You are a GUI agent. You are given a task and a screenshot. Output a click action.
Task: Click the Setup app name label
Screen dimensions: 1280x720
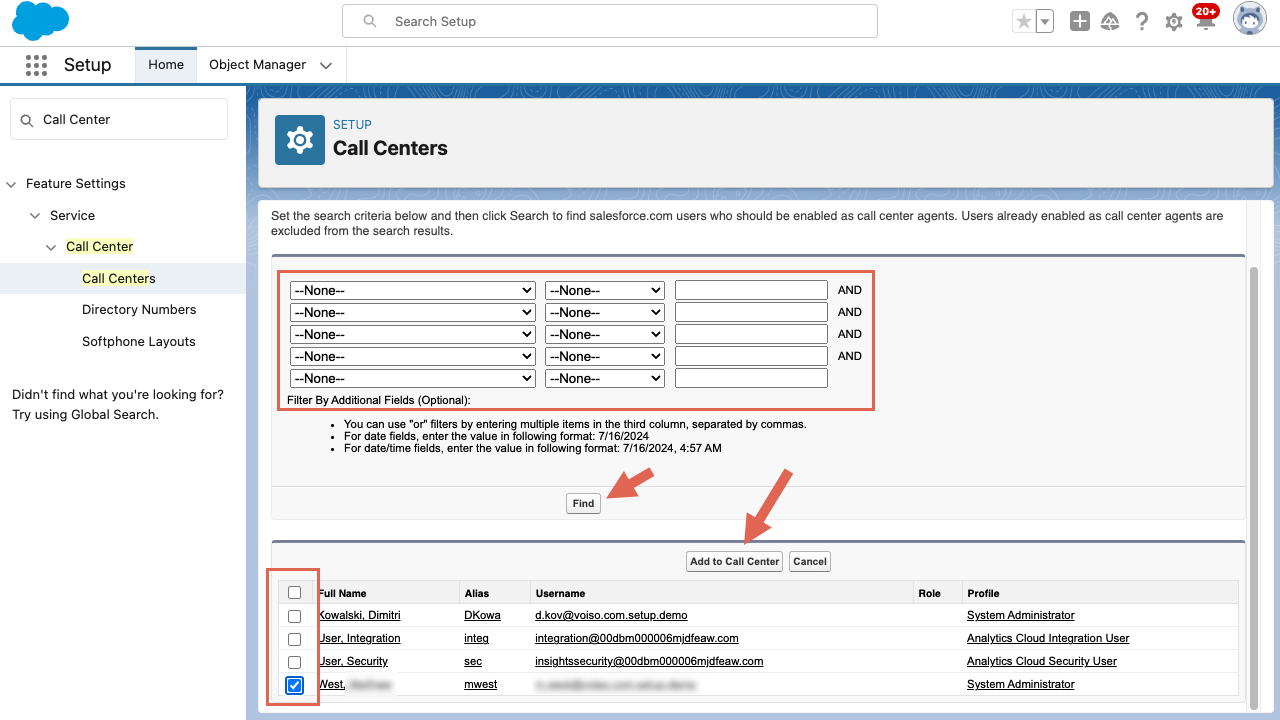[87, 65]
